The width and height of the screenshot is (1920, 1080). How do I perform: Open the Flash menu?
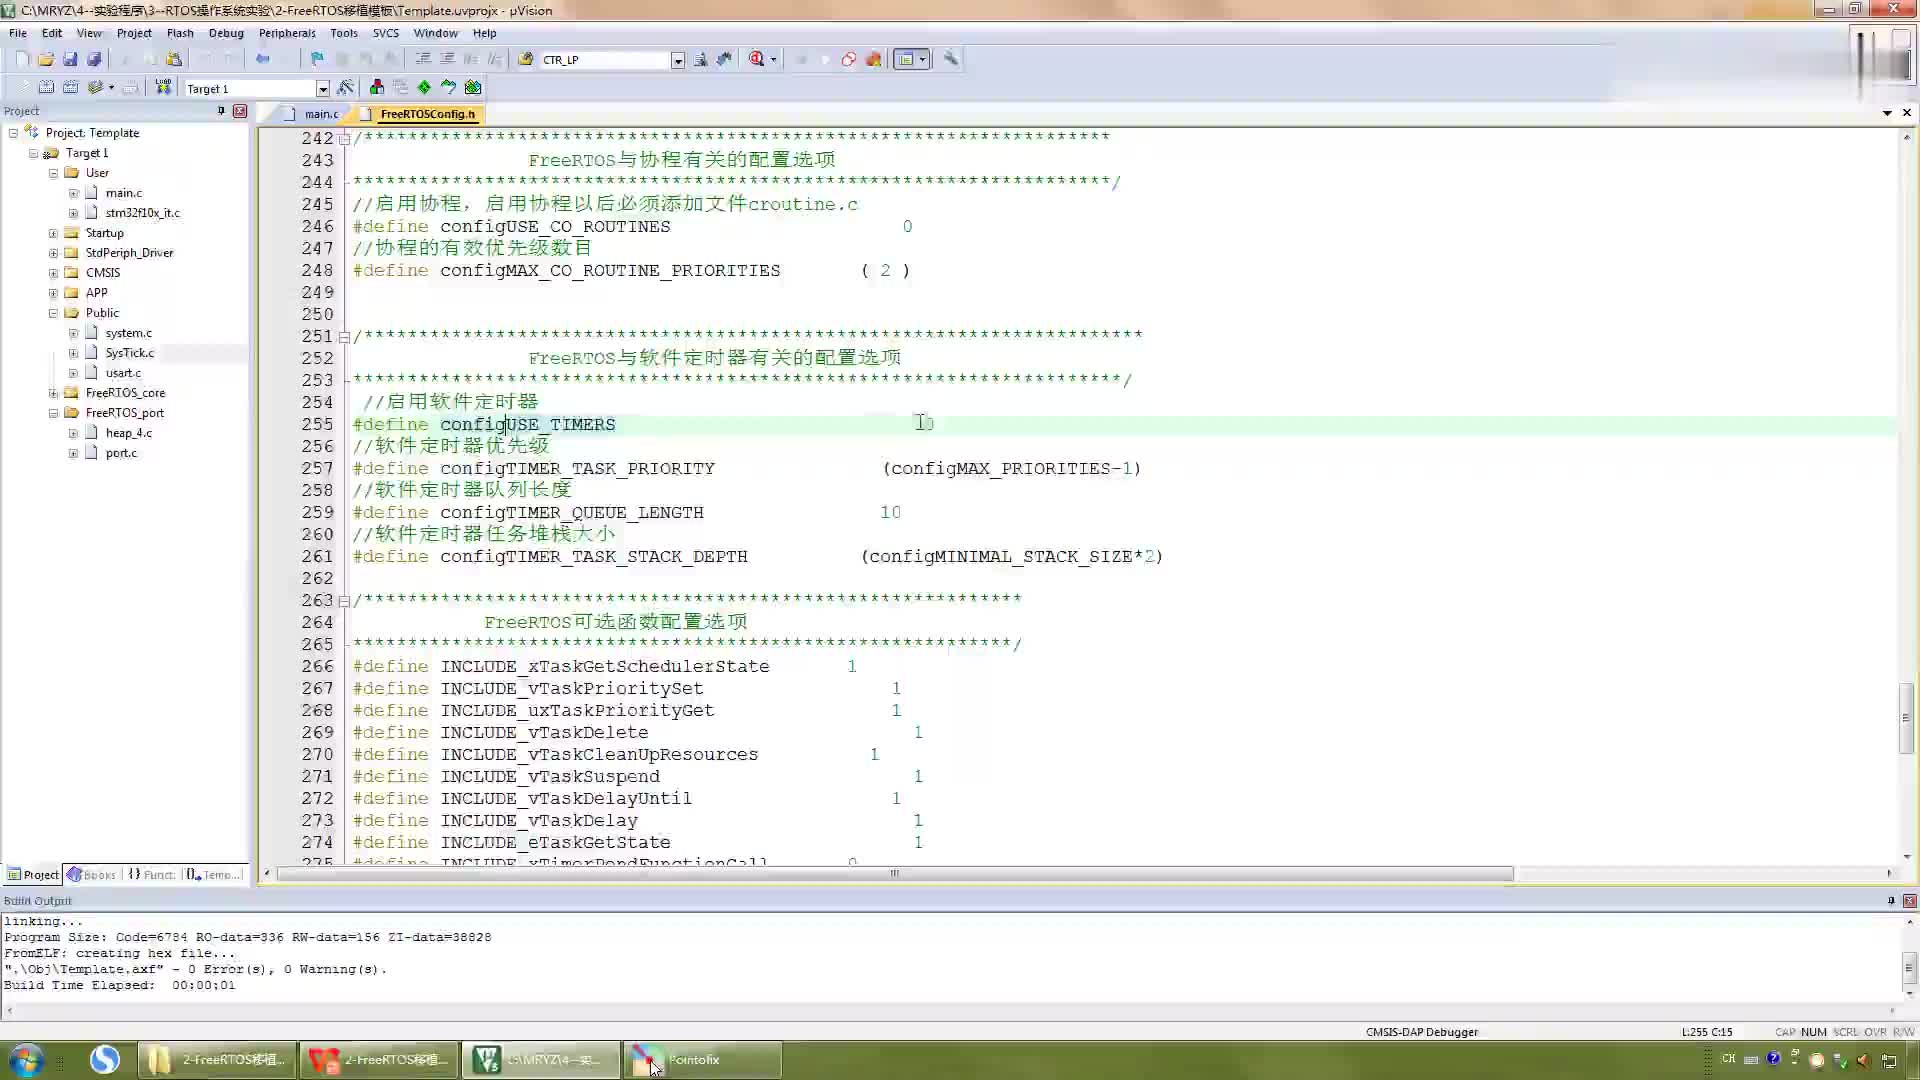point(180,33)
